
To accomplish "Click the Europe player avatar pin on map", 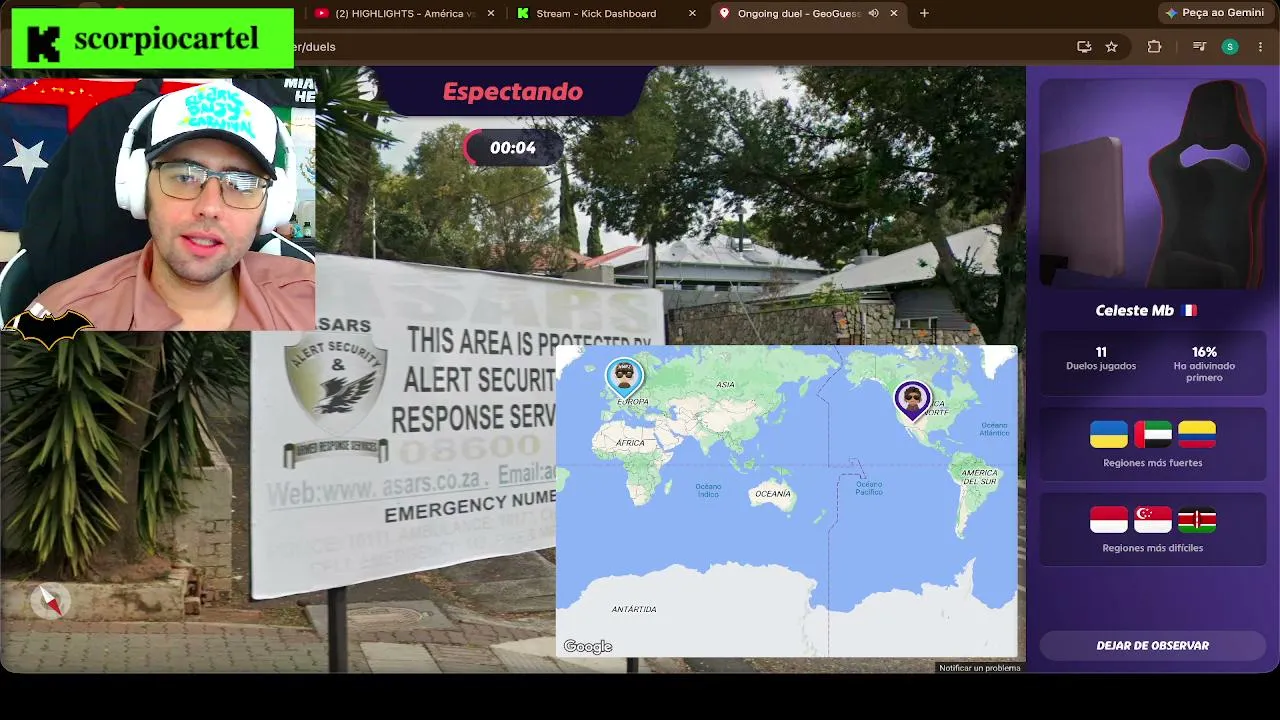I will point(625,379).
